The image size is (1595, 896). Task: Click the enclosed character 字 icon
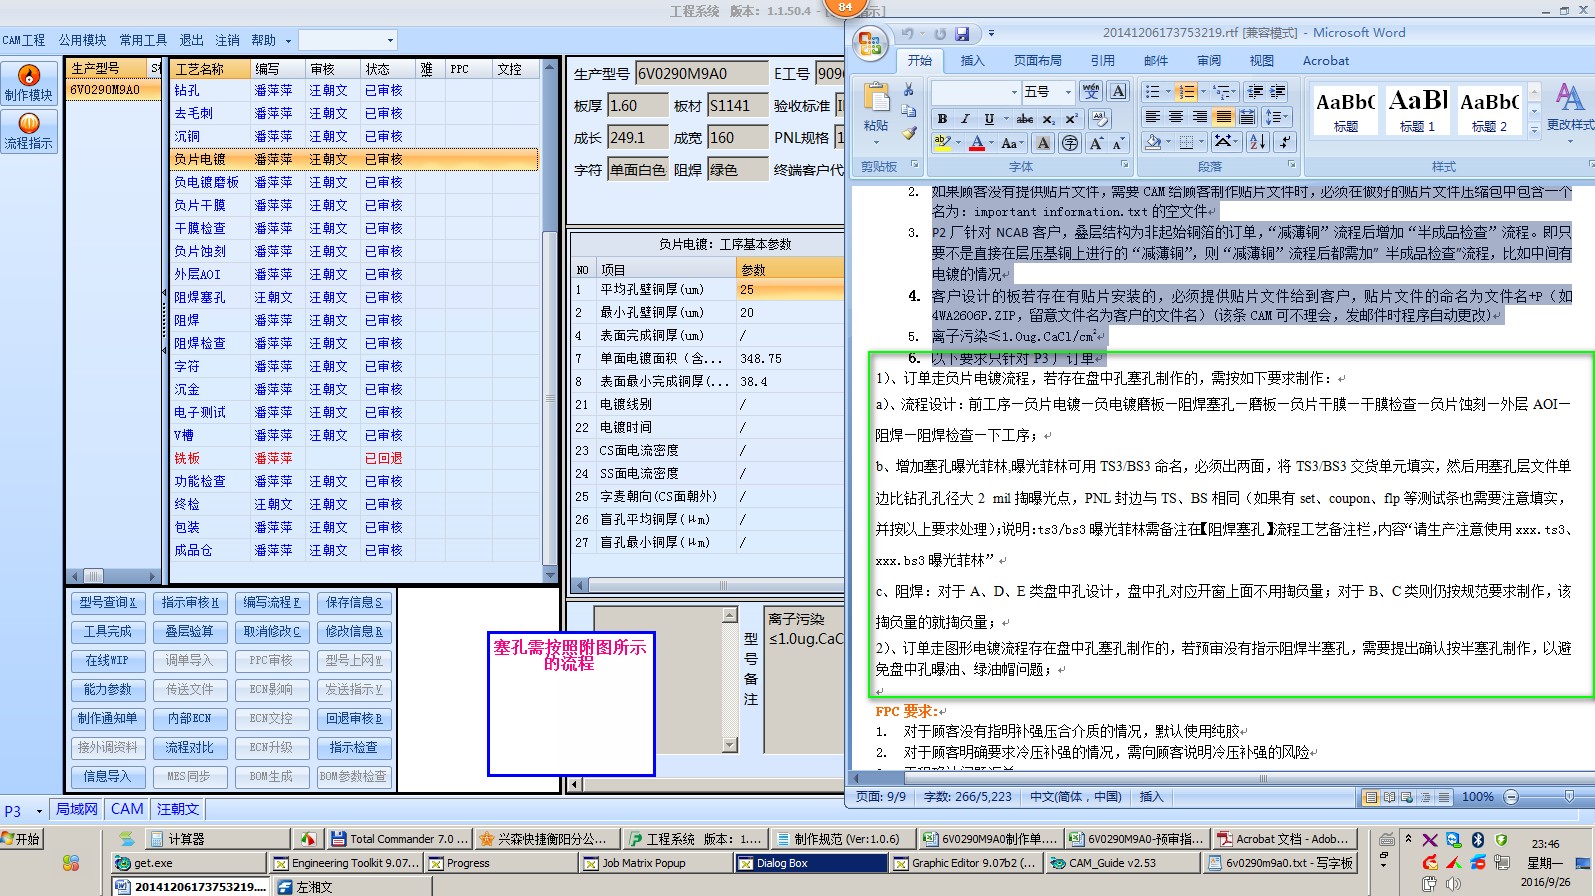coord(1070,143)
